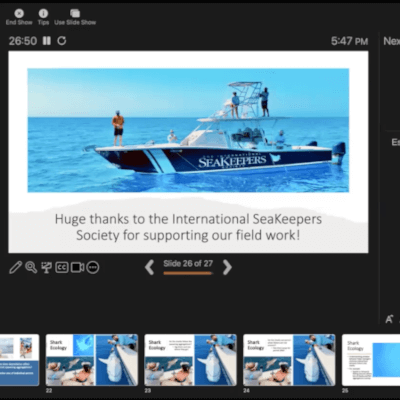Activate the zoom magnifier tool
The height and width of the screenshot is (400, 400).
tap(31, 267)
